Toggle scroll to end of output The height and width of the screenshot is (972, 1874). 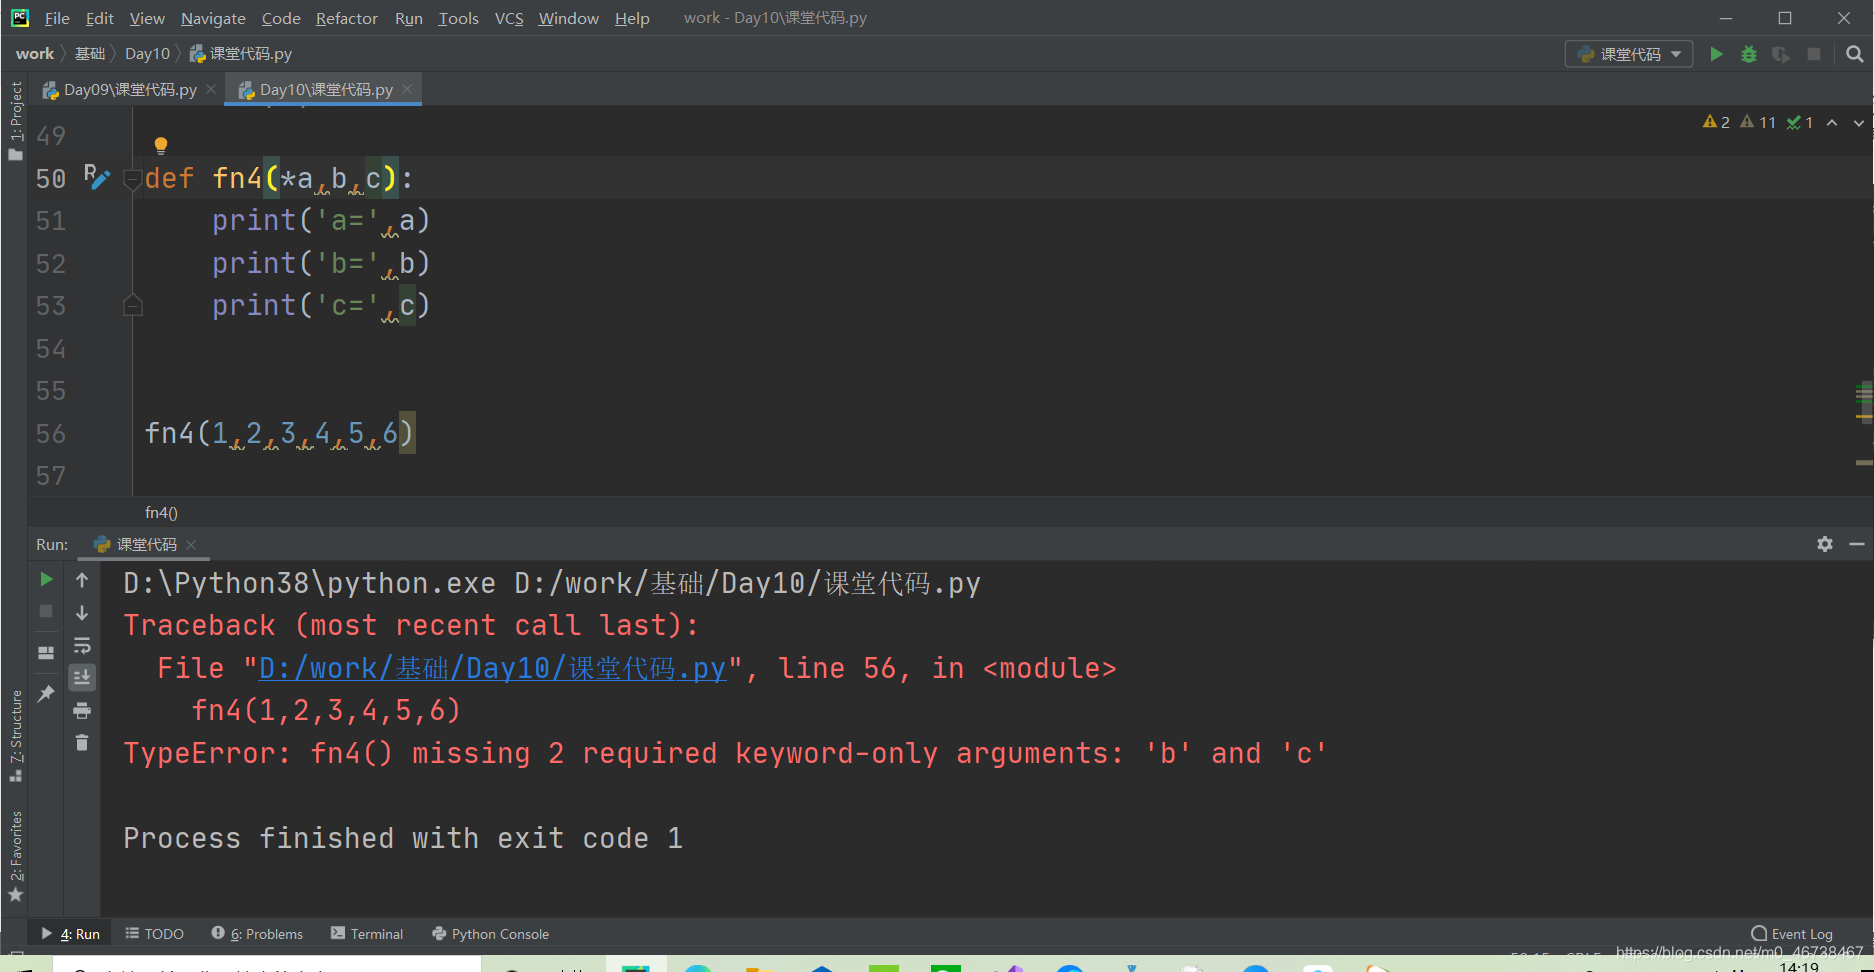[82, 678]
